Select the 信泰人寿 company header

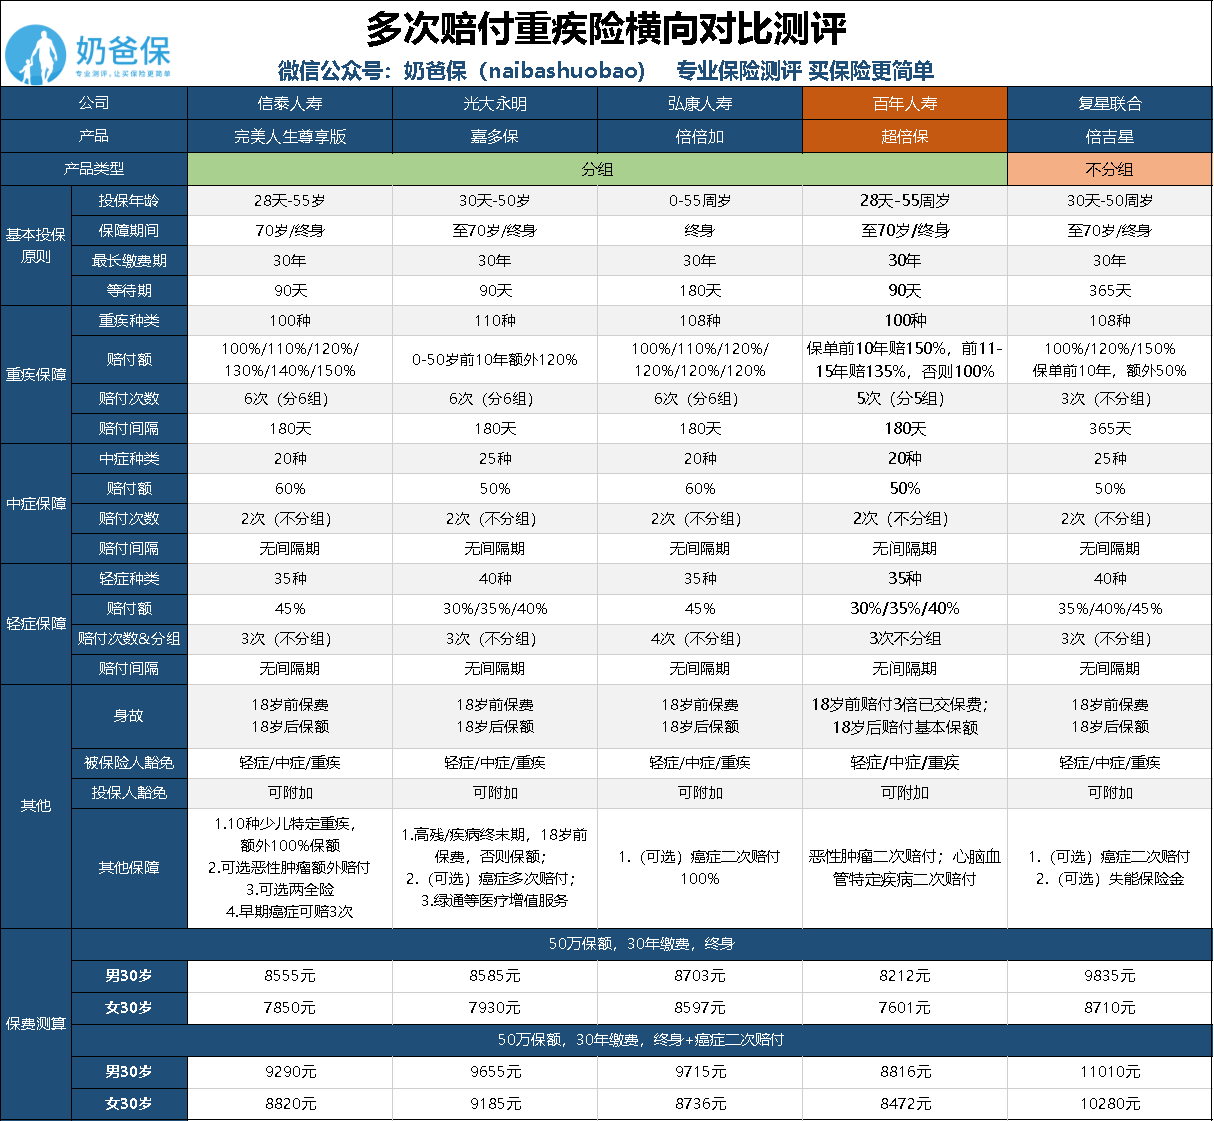290,104
